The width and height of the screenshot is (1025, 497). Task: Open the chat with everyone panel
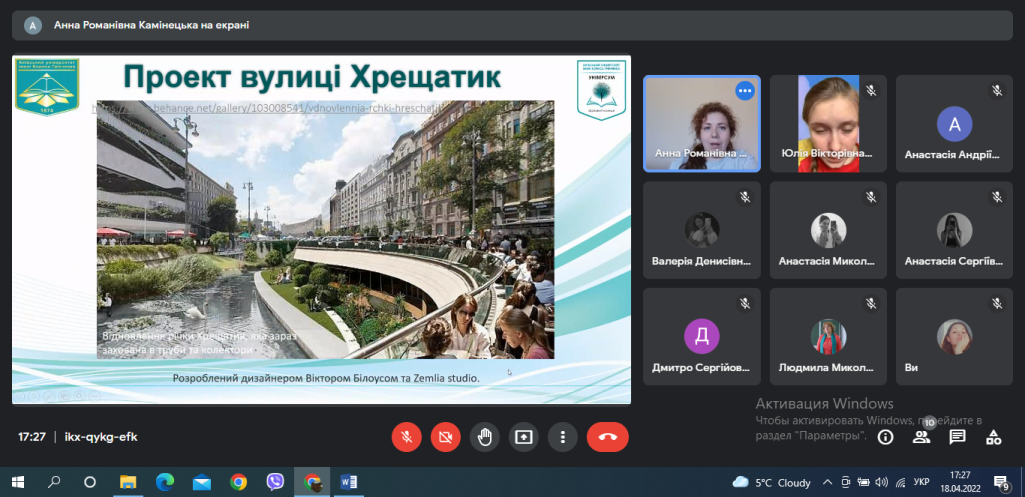point(957,437)
